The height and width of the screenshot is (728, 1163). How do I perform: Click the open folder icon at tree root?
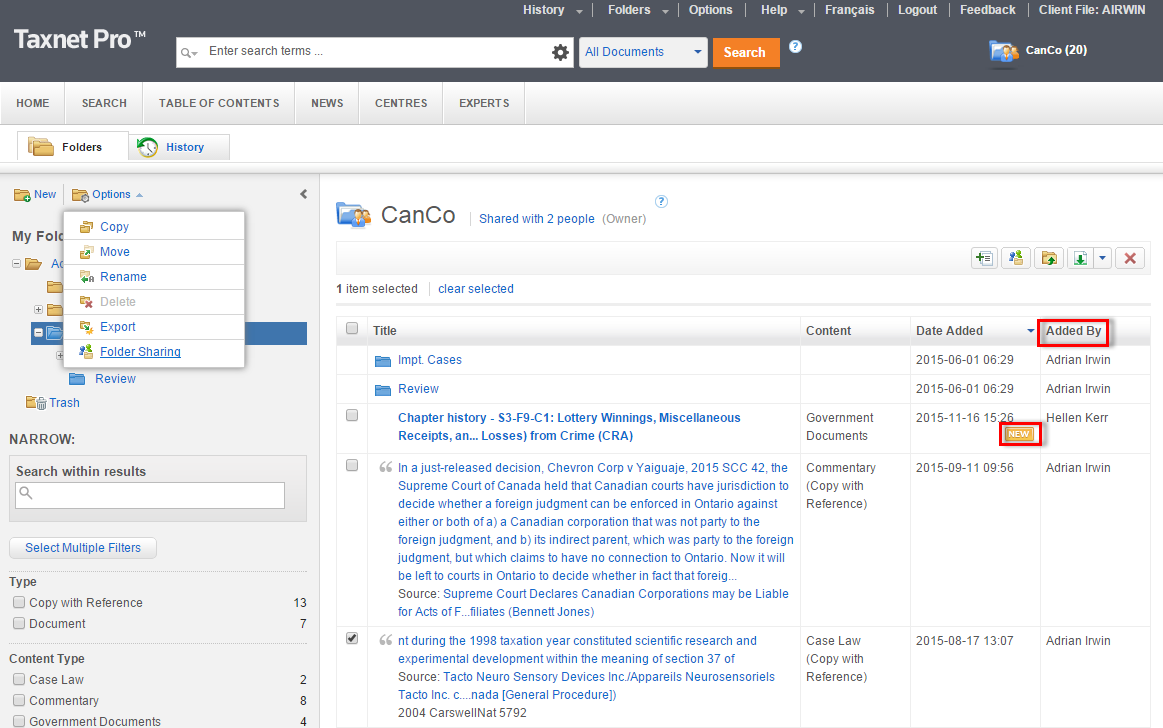pyautogui.click(x=33, y=264)
